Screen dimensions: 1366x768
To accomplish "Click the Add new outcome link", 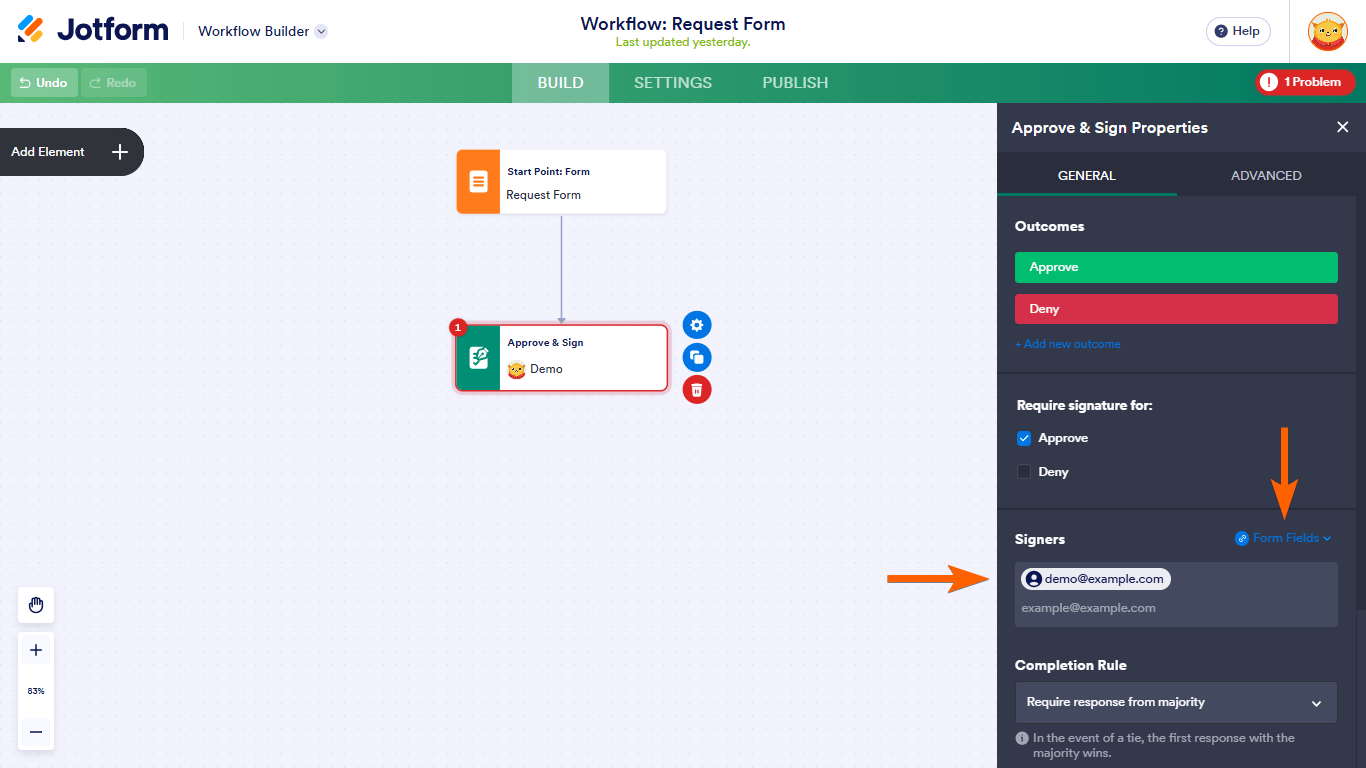I will pos(1068,344).
